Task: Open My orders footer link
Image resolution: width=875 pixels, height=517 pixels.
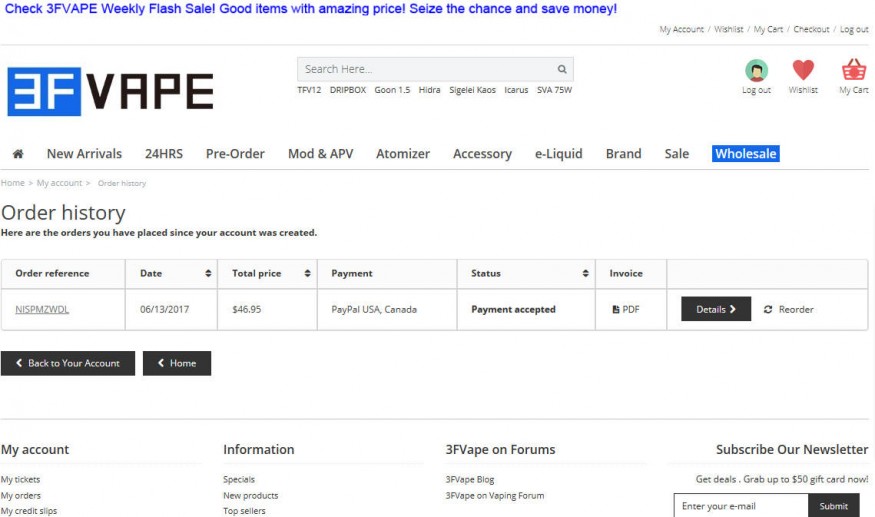Action: click(x=21, y=496)
